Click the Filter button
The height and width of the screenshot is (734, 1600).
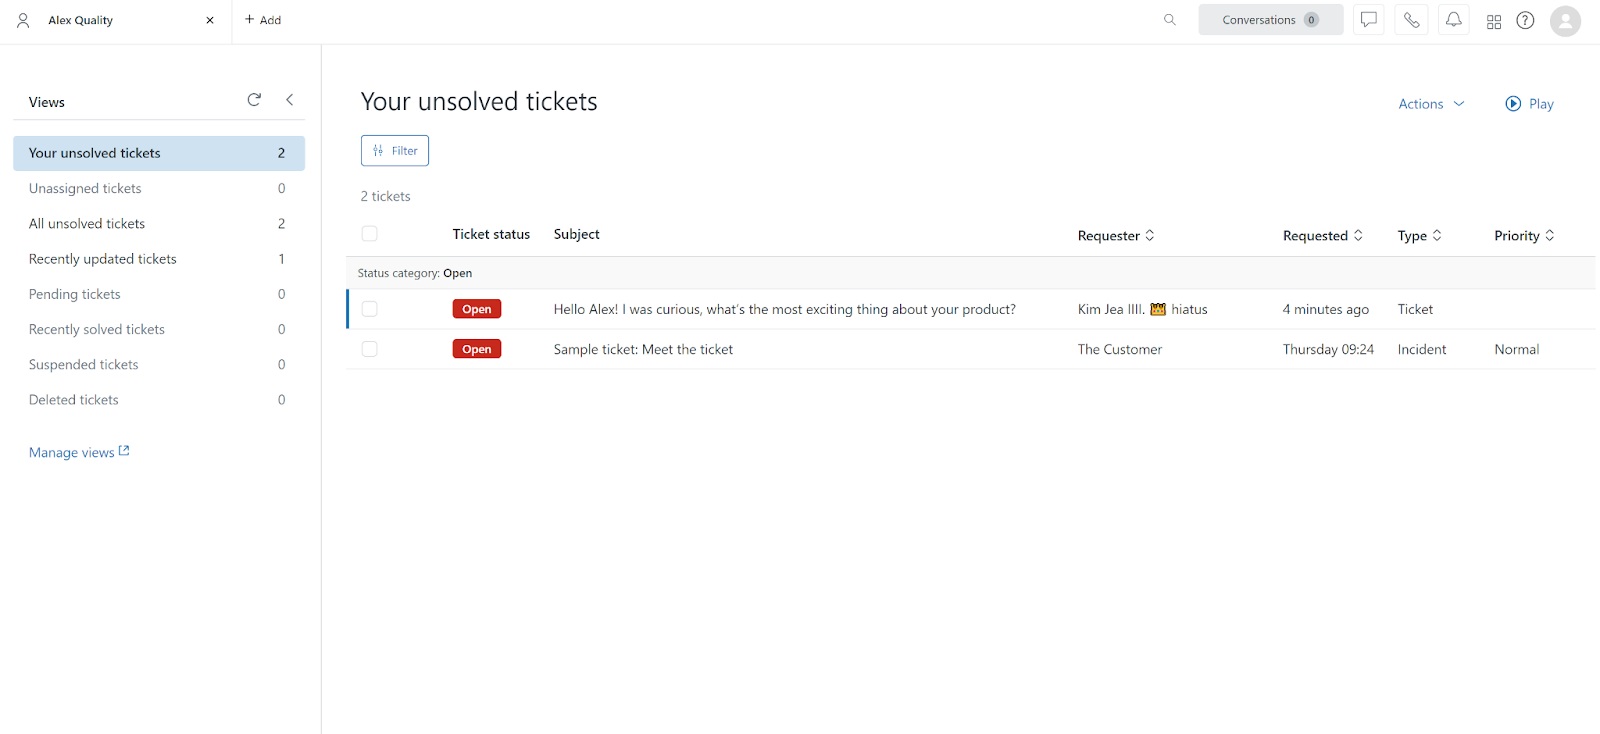tap(395, 151)
